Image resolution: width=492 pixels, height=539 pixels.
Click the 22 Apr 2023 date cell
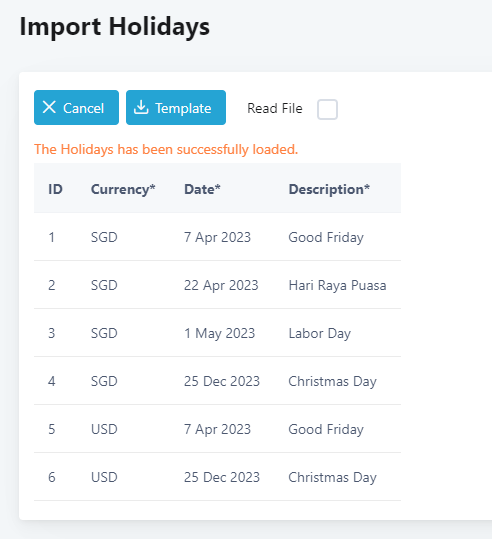pyautogui.click(x=221, y=285)
